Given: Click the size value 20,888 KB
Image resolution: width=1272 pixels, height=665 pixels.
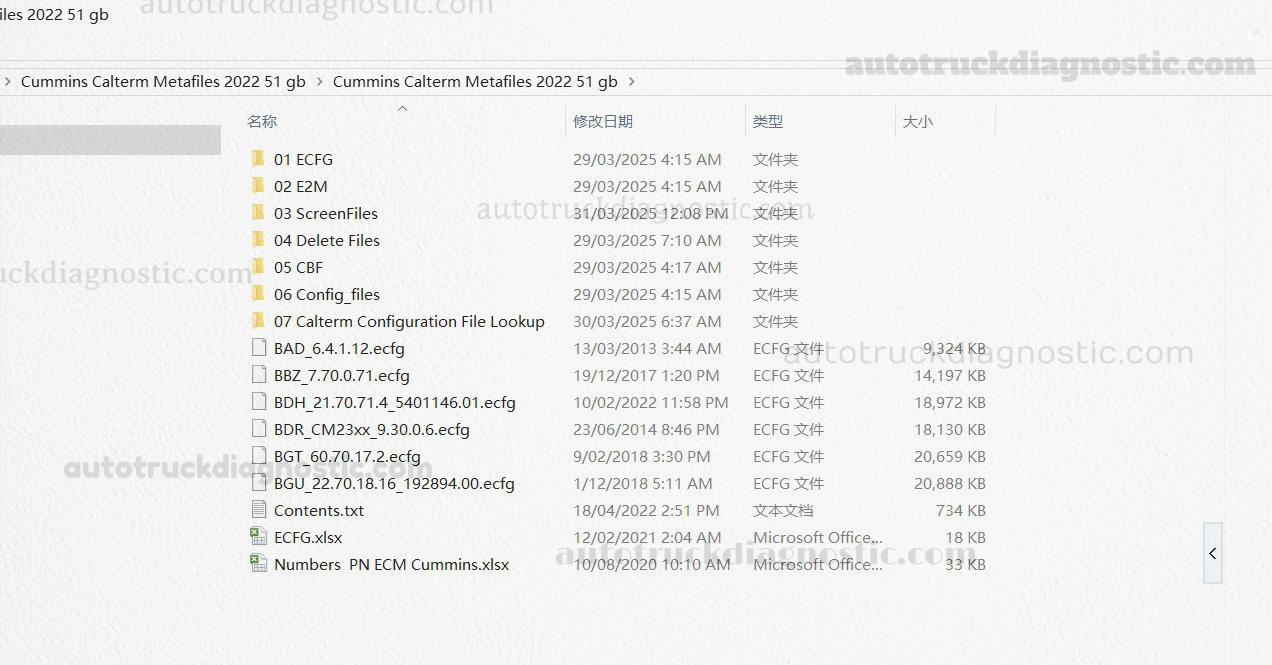Looking at the screenshot, I should 950,483.
